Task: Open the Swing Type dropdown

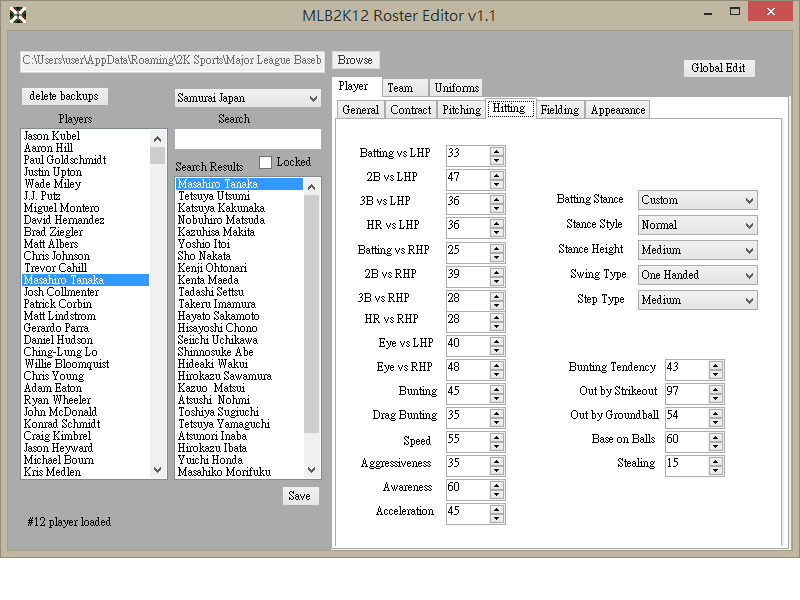Action: pyautogui.click(x=697, y=275)
